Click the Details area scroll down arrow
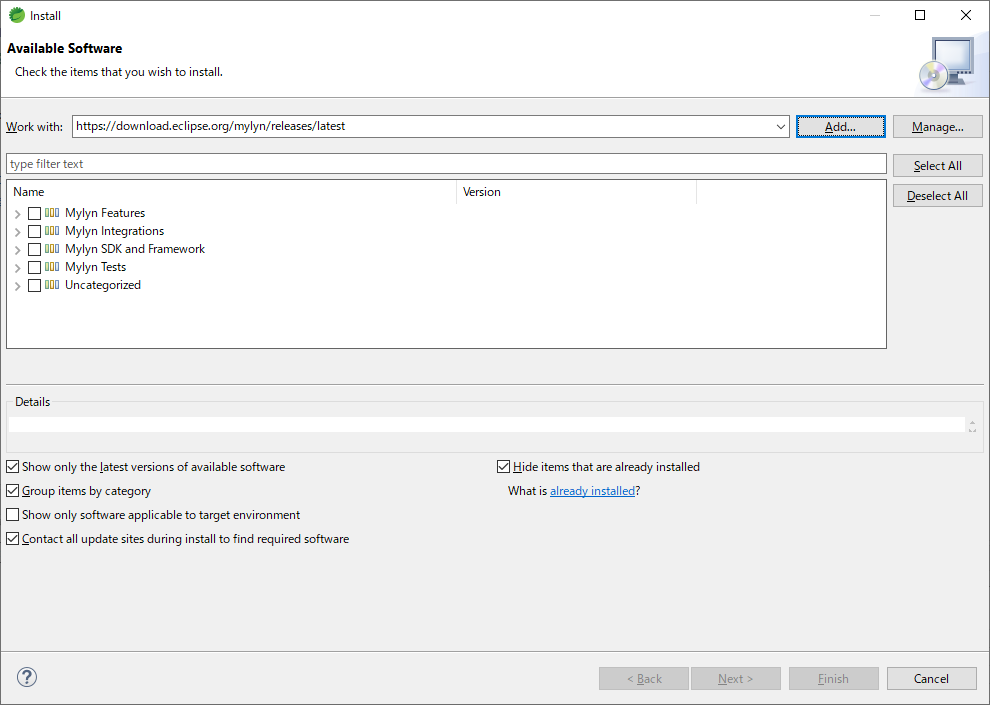This screenshot has height=705, width=990. pos(972,430)
